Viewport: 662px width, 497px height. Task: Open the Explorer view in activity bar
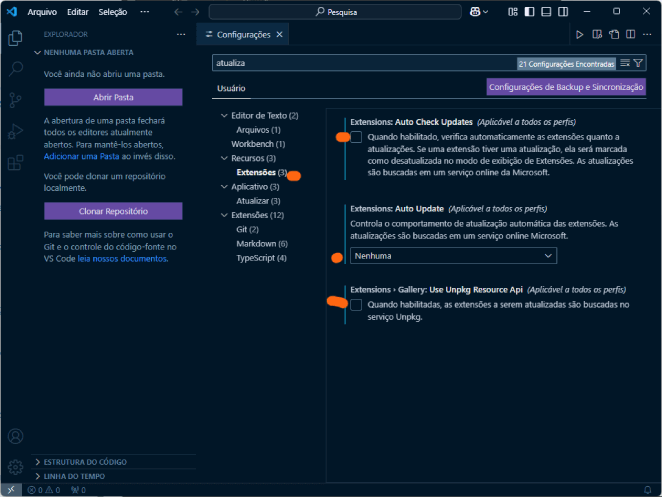point(15,38)
